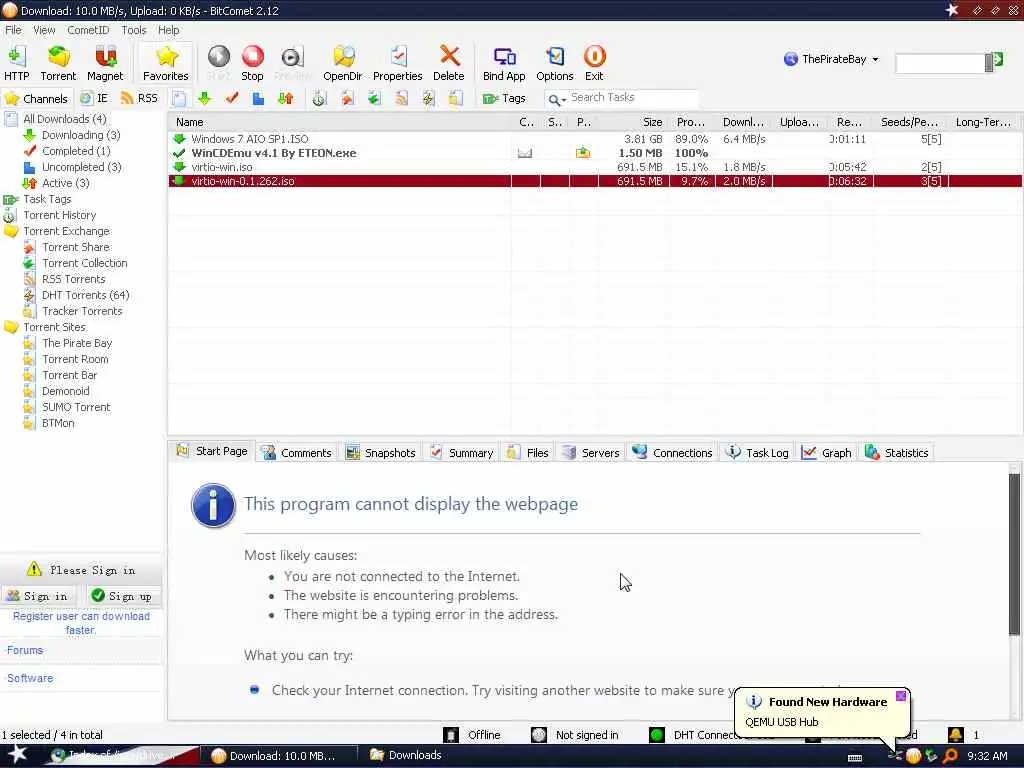This screenshot has width=1024, height=768.
Task: Click the up-down arrows active filter in small toolbar
Action: (x=286, y=99)
